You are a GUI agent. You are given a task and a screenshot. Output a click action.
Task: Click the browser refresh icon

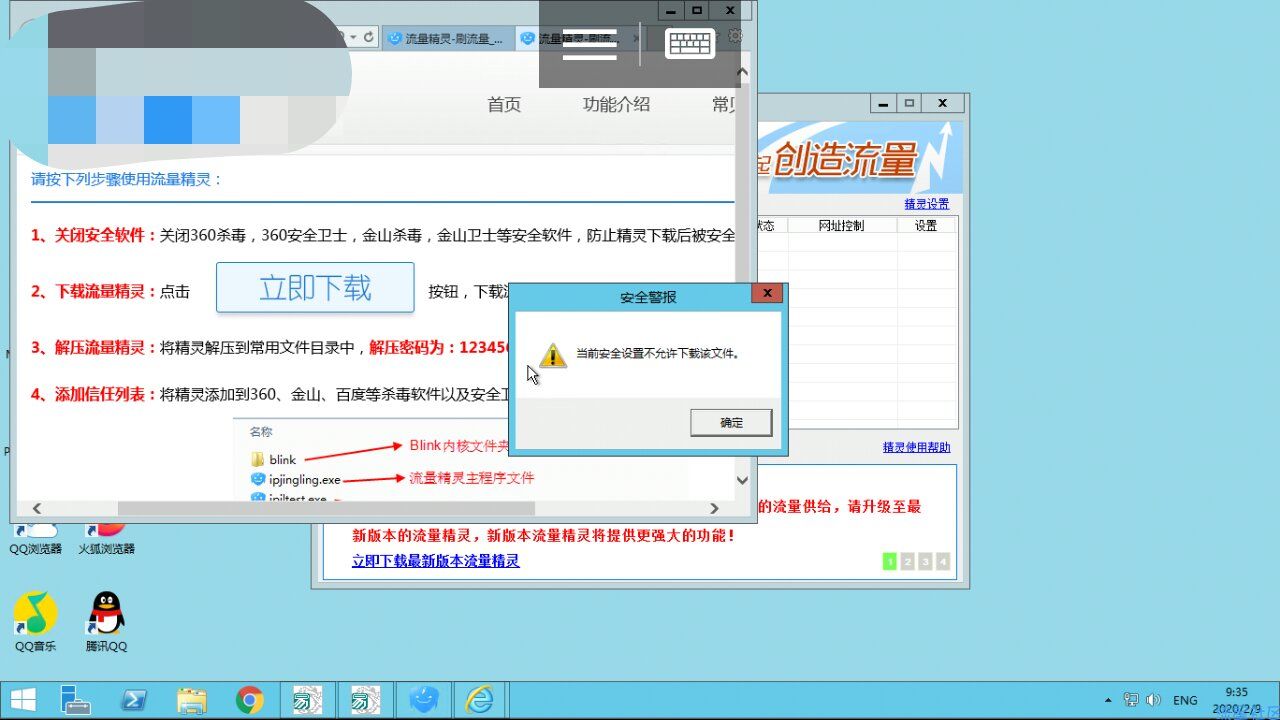(369, 37)
